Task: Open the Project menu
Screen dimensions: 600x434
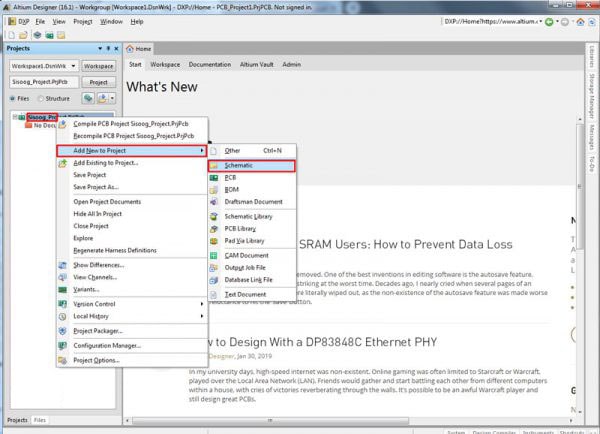Action: tap(83, 21)
